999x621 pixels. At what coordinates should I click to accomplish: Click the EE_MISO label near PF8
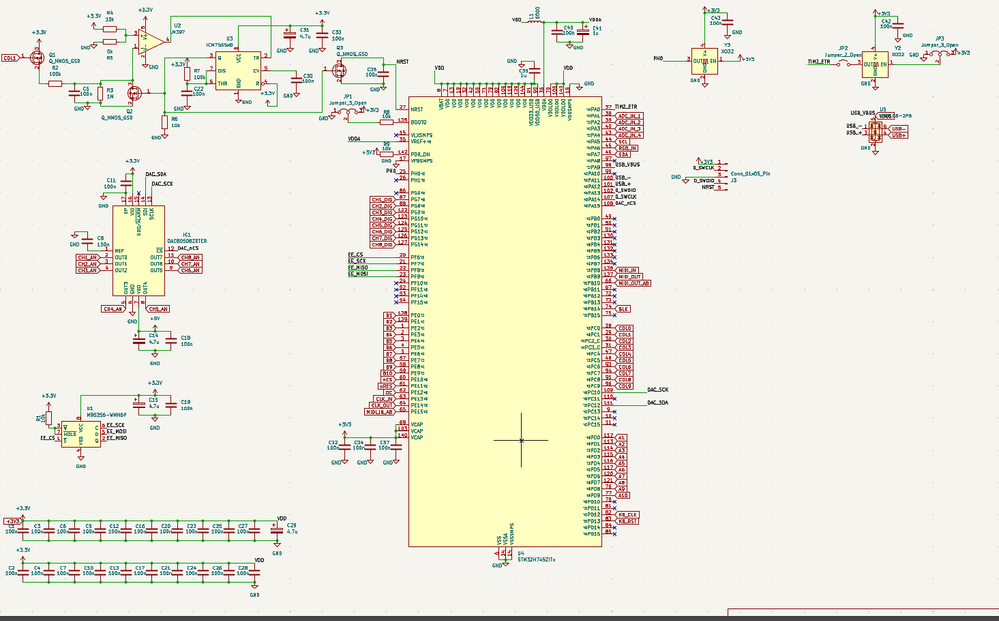point(358,268)
